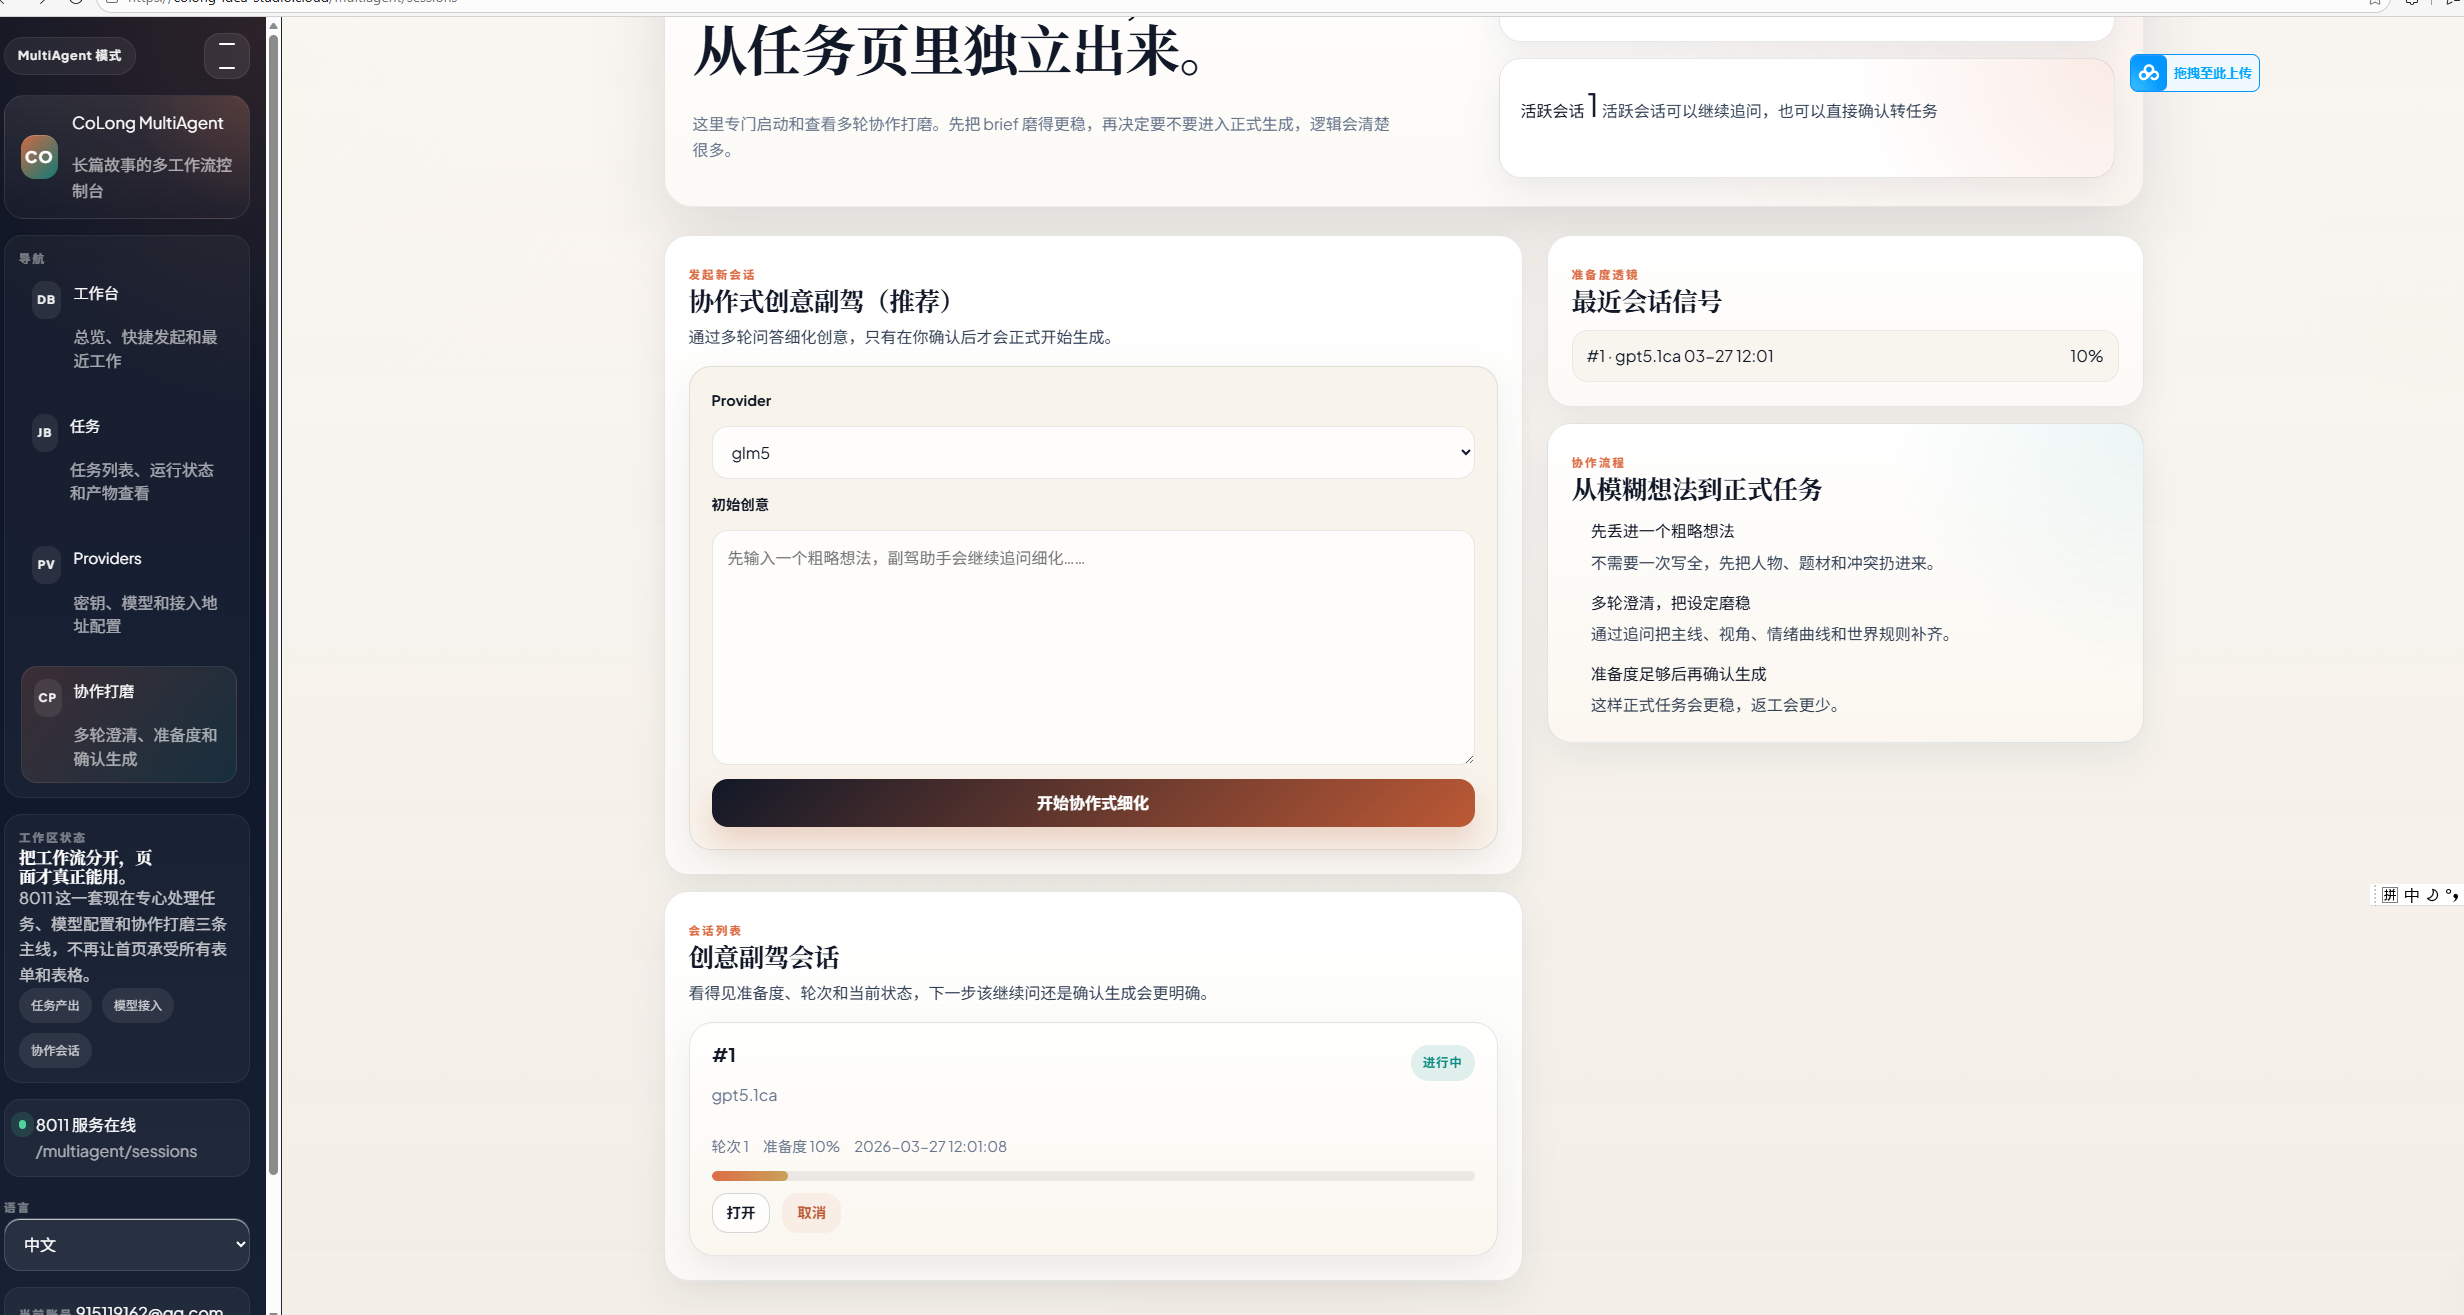
Task: Click the session #1 readiness progress bar
Action: click(1092, 1176)
